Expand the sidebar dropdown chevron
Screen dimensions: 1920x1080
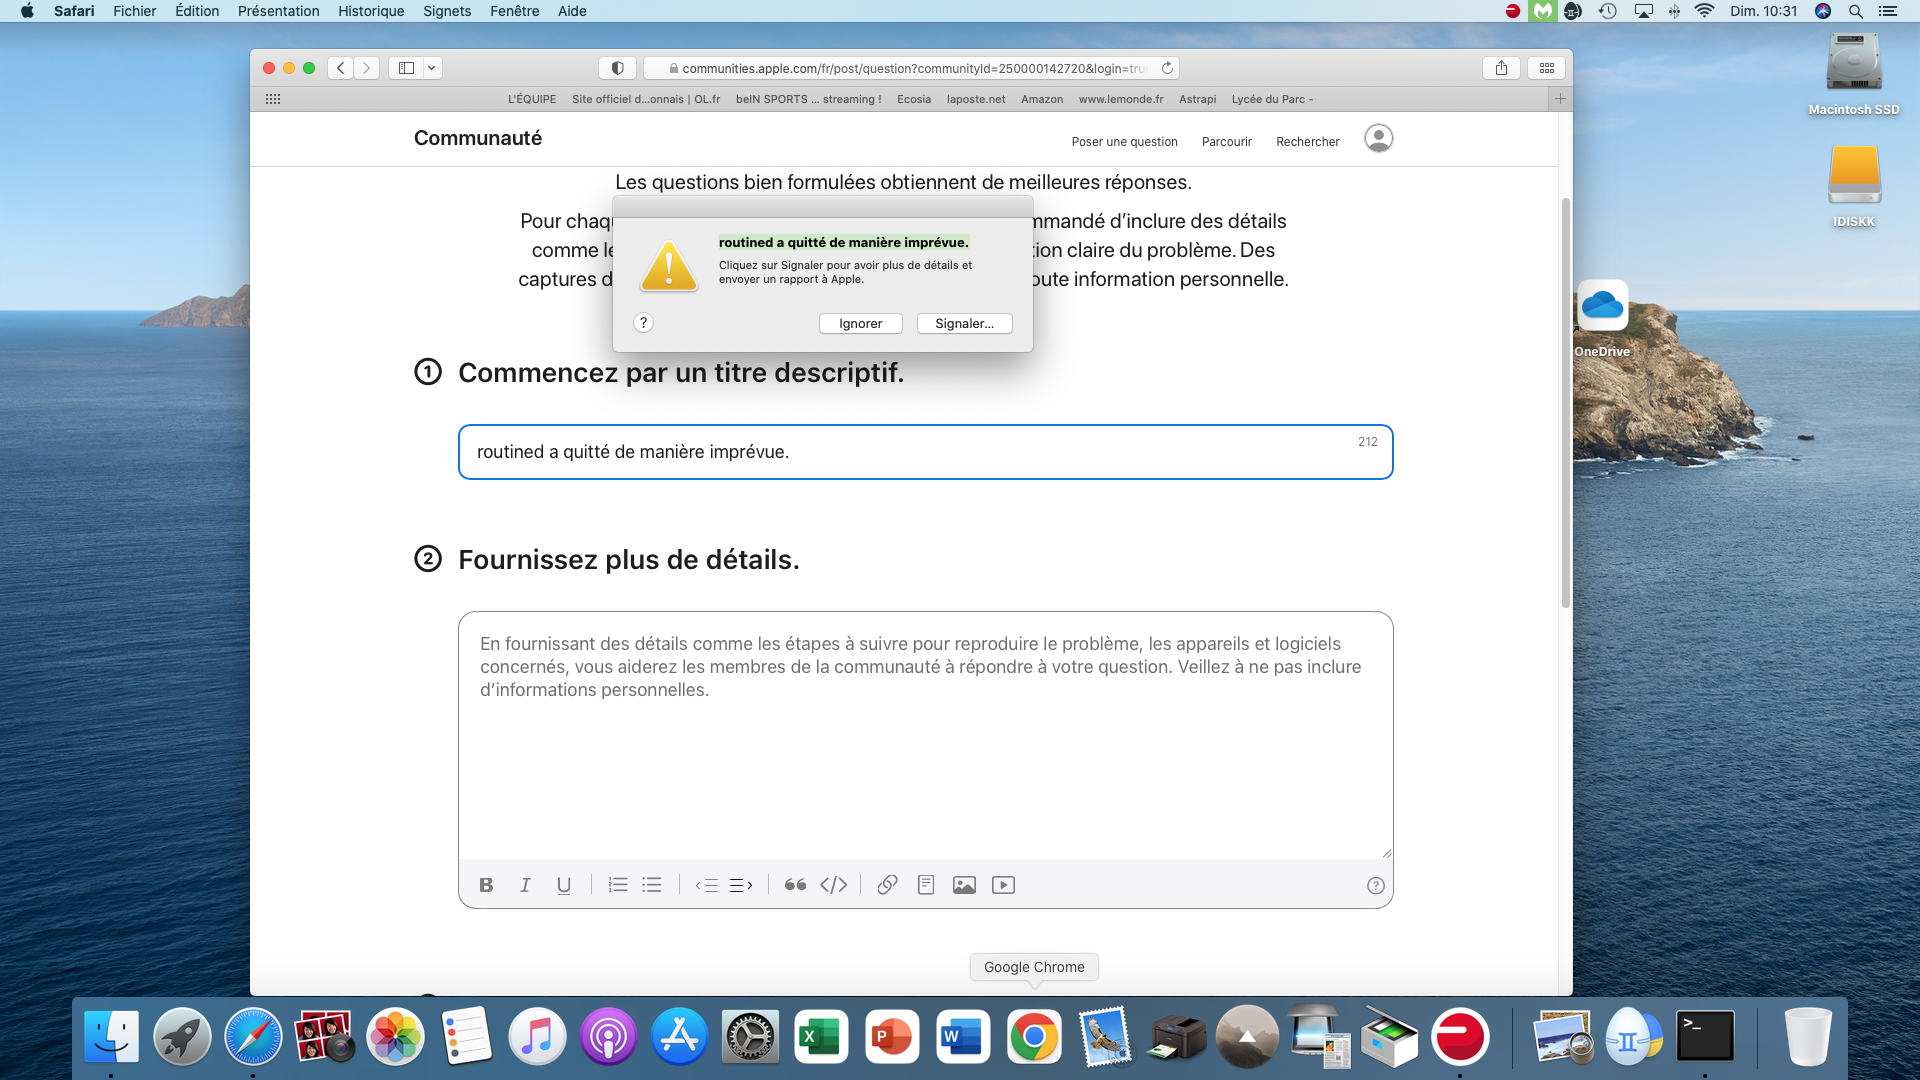pyautogui.click(x=431, y=68)
